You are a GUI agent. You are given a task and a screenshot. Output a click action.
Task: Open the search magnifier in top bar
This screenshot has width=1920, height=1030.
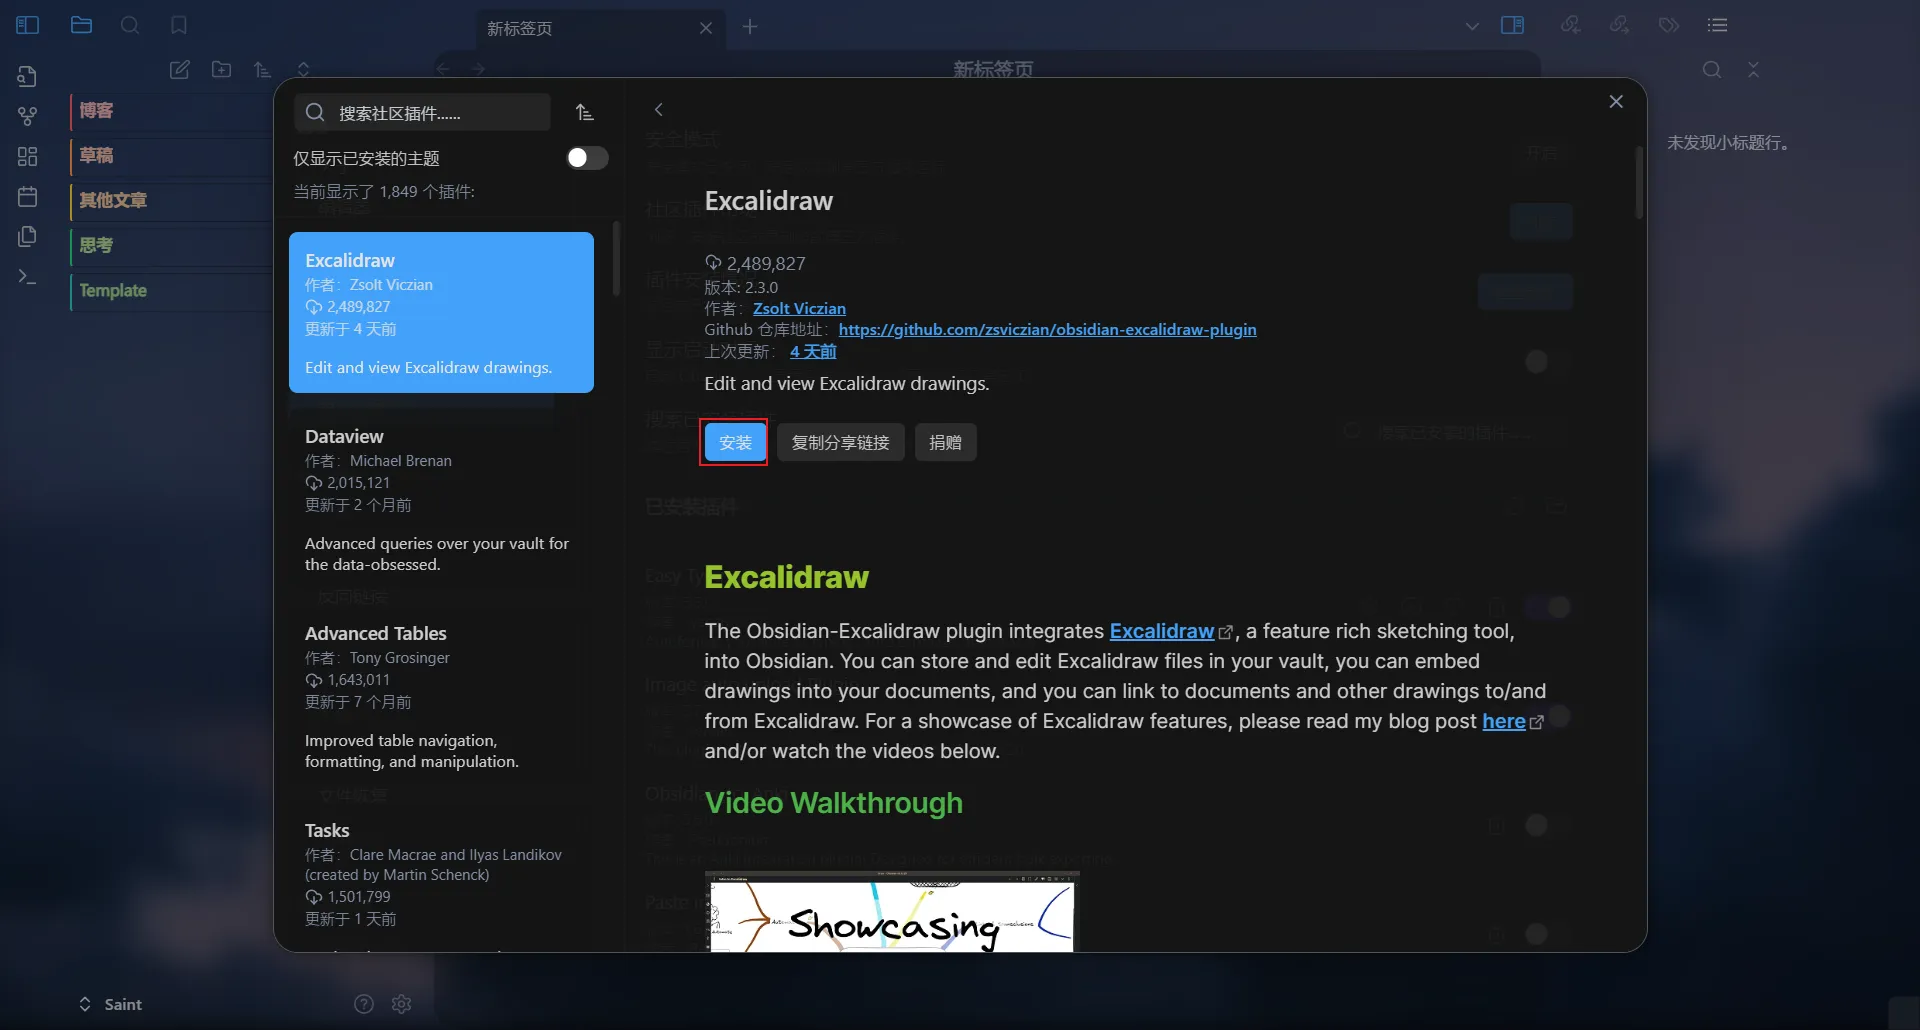tap(130, 25)
